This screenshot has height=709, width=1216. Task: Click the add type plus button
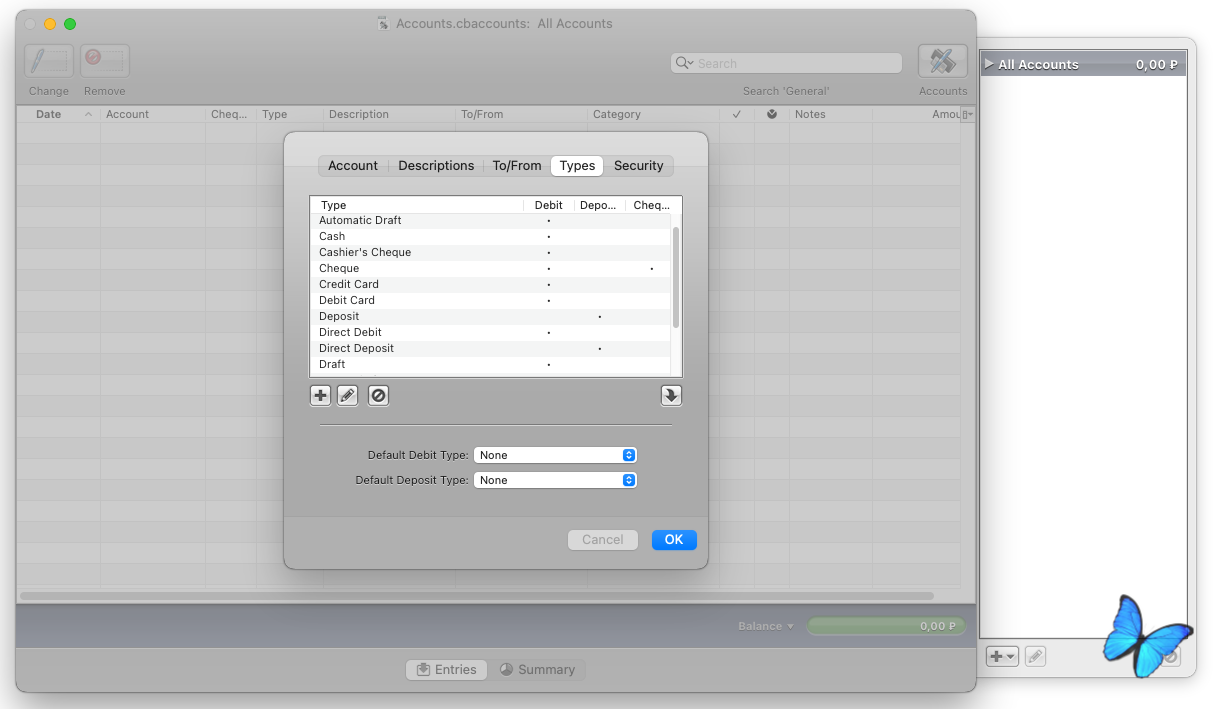click(x=320, y=396)
